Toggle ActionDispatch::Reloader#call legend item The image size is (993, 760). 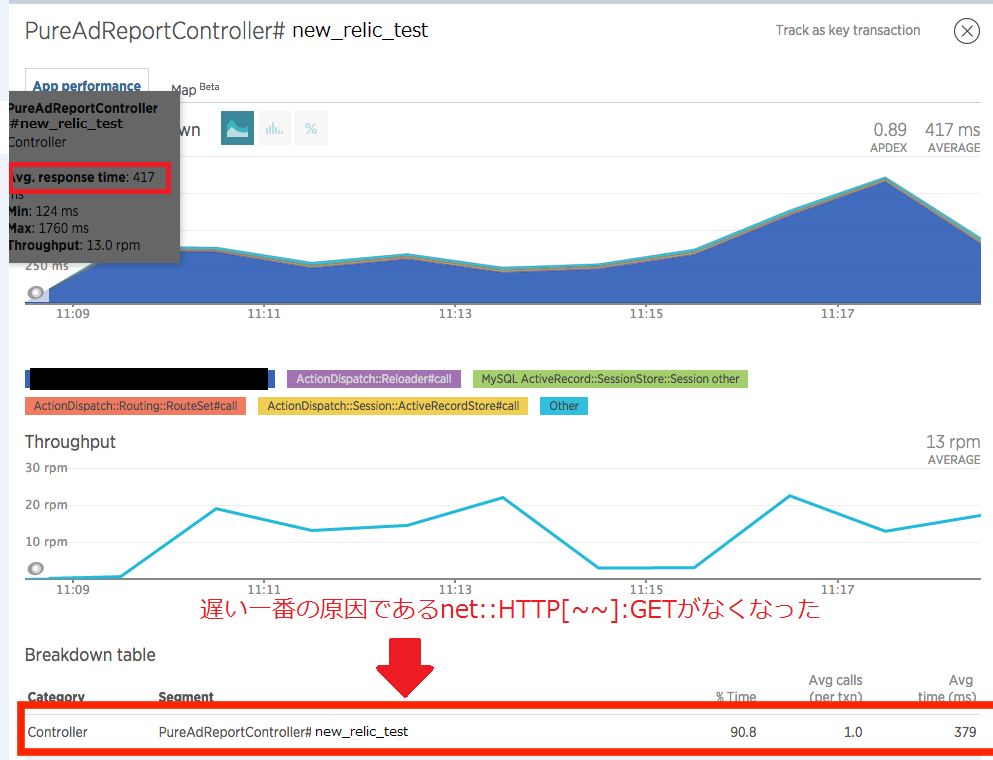pyautogui.click(x=374, y=379)
